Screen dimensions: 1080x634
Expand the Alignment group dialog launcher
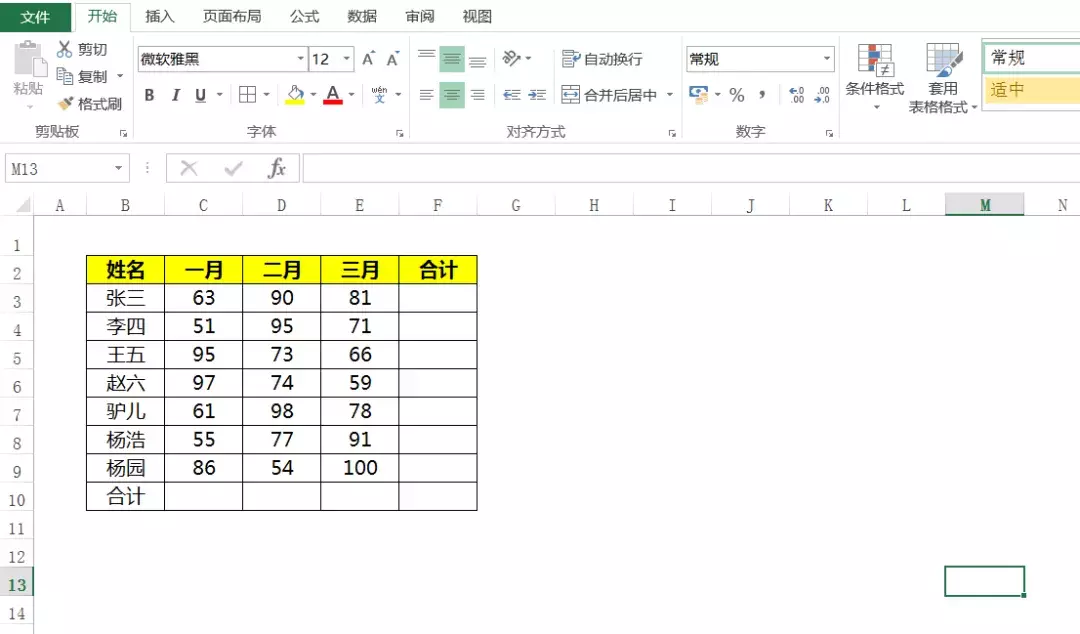(672, 134)
